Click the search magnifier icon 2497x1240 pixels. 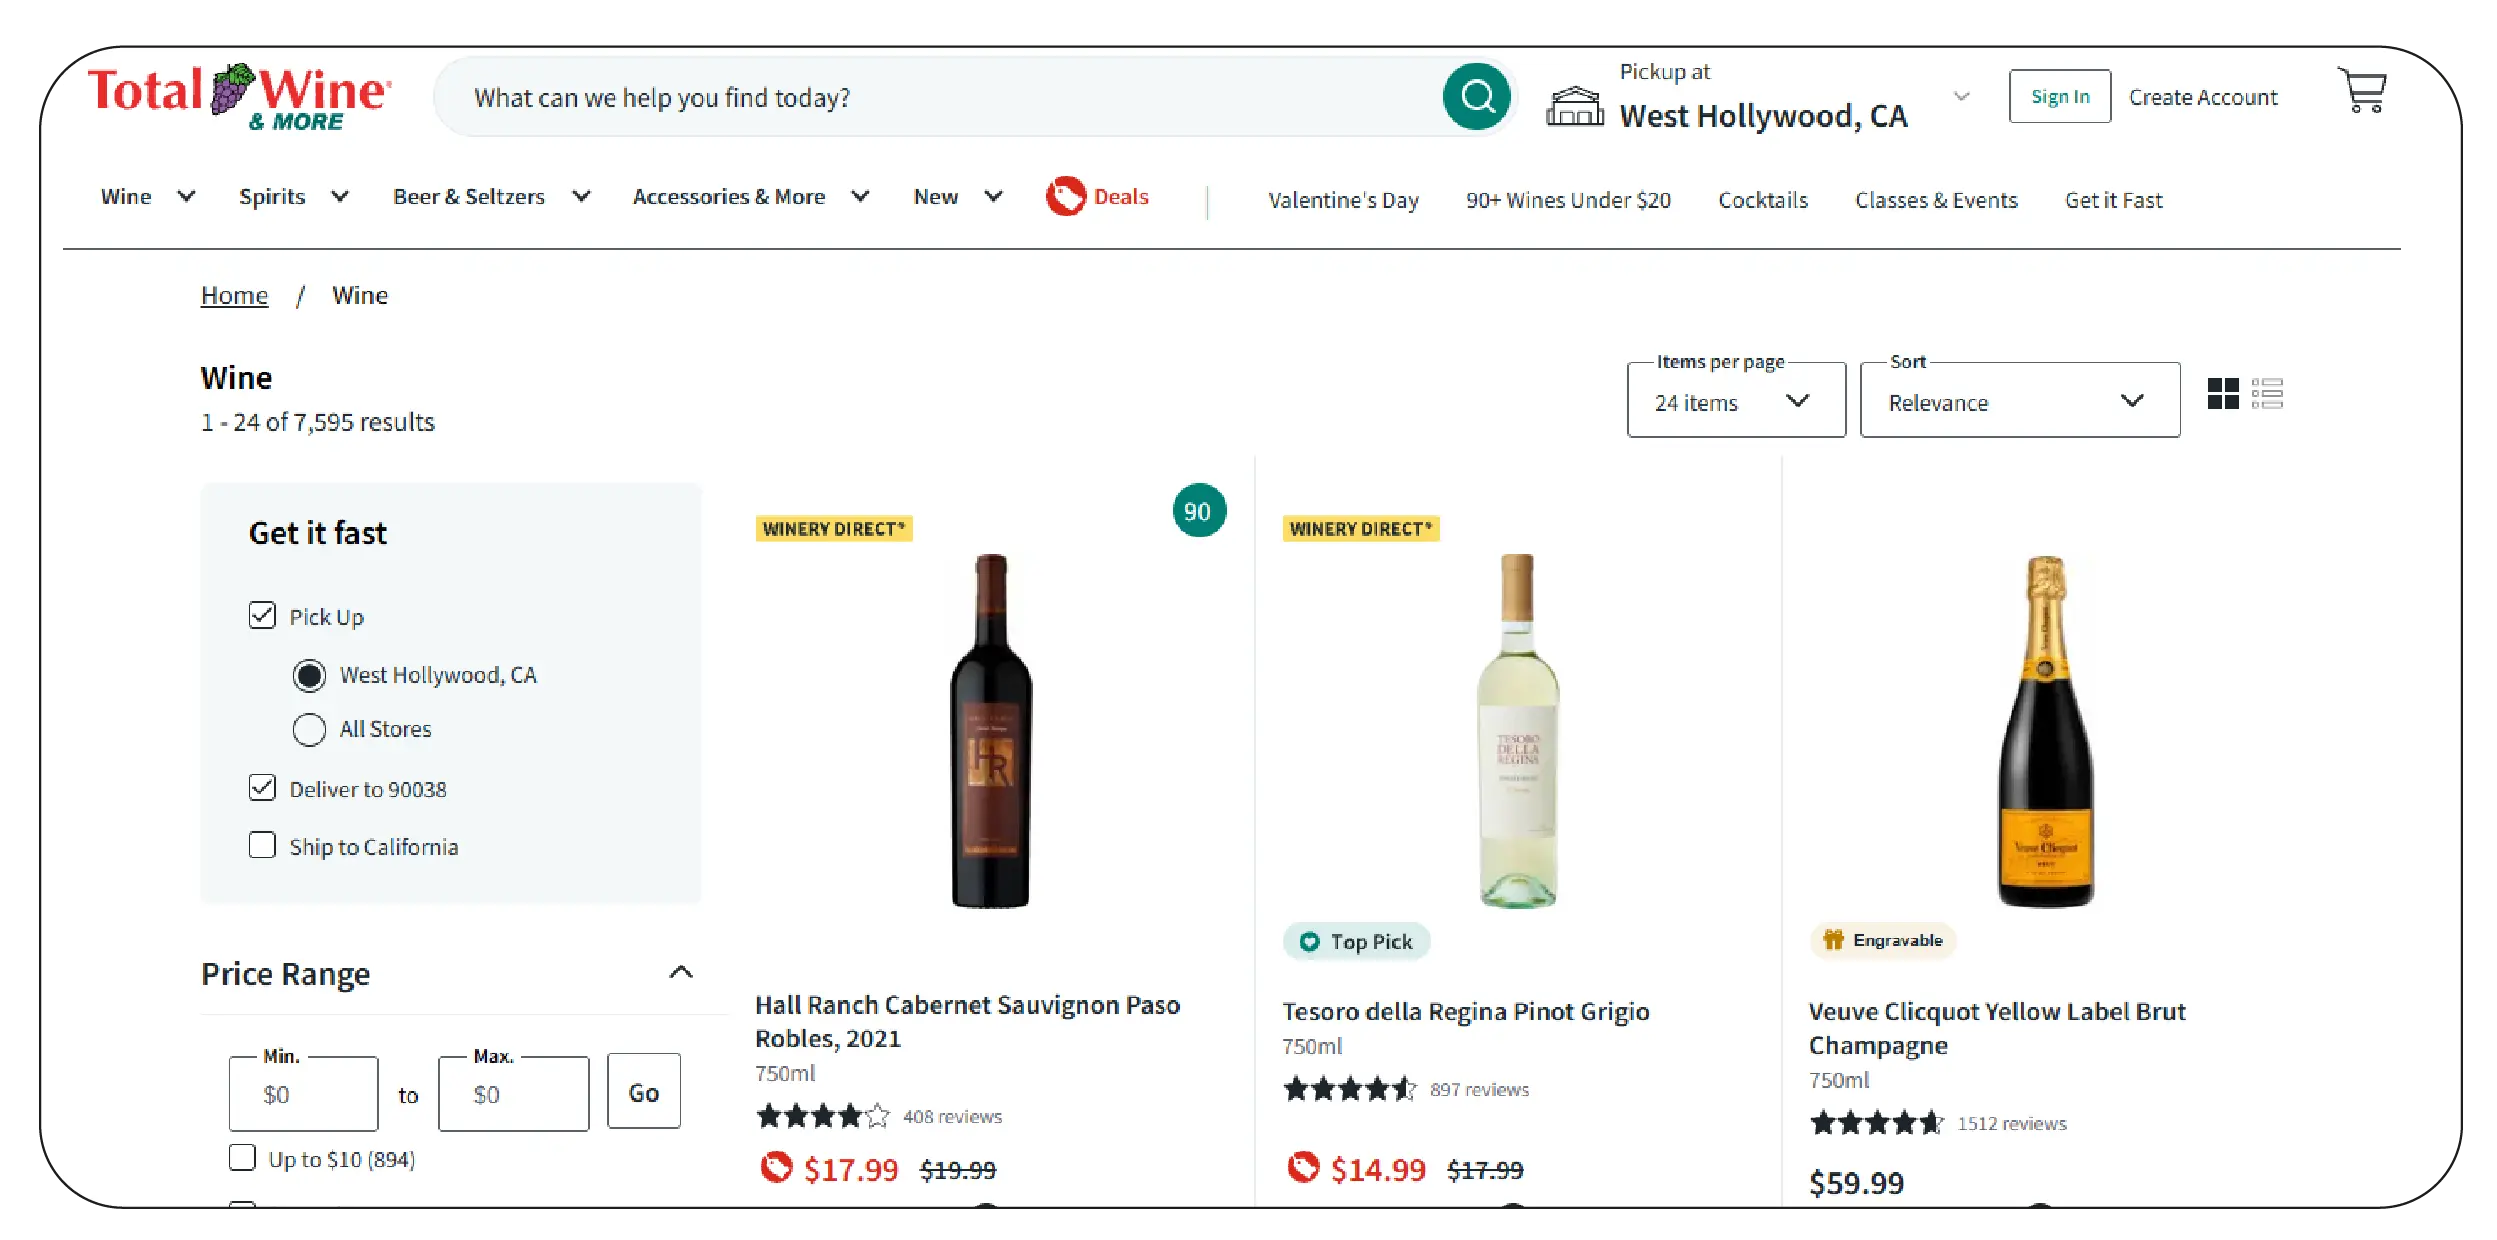(x=1477, y=96)
